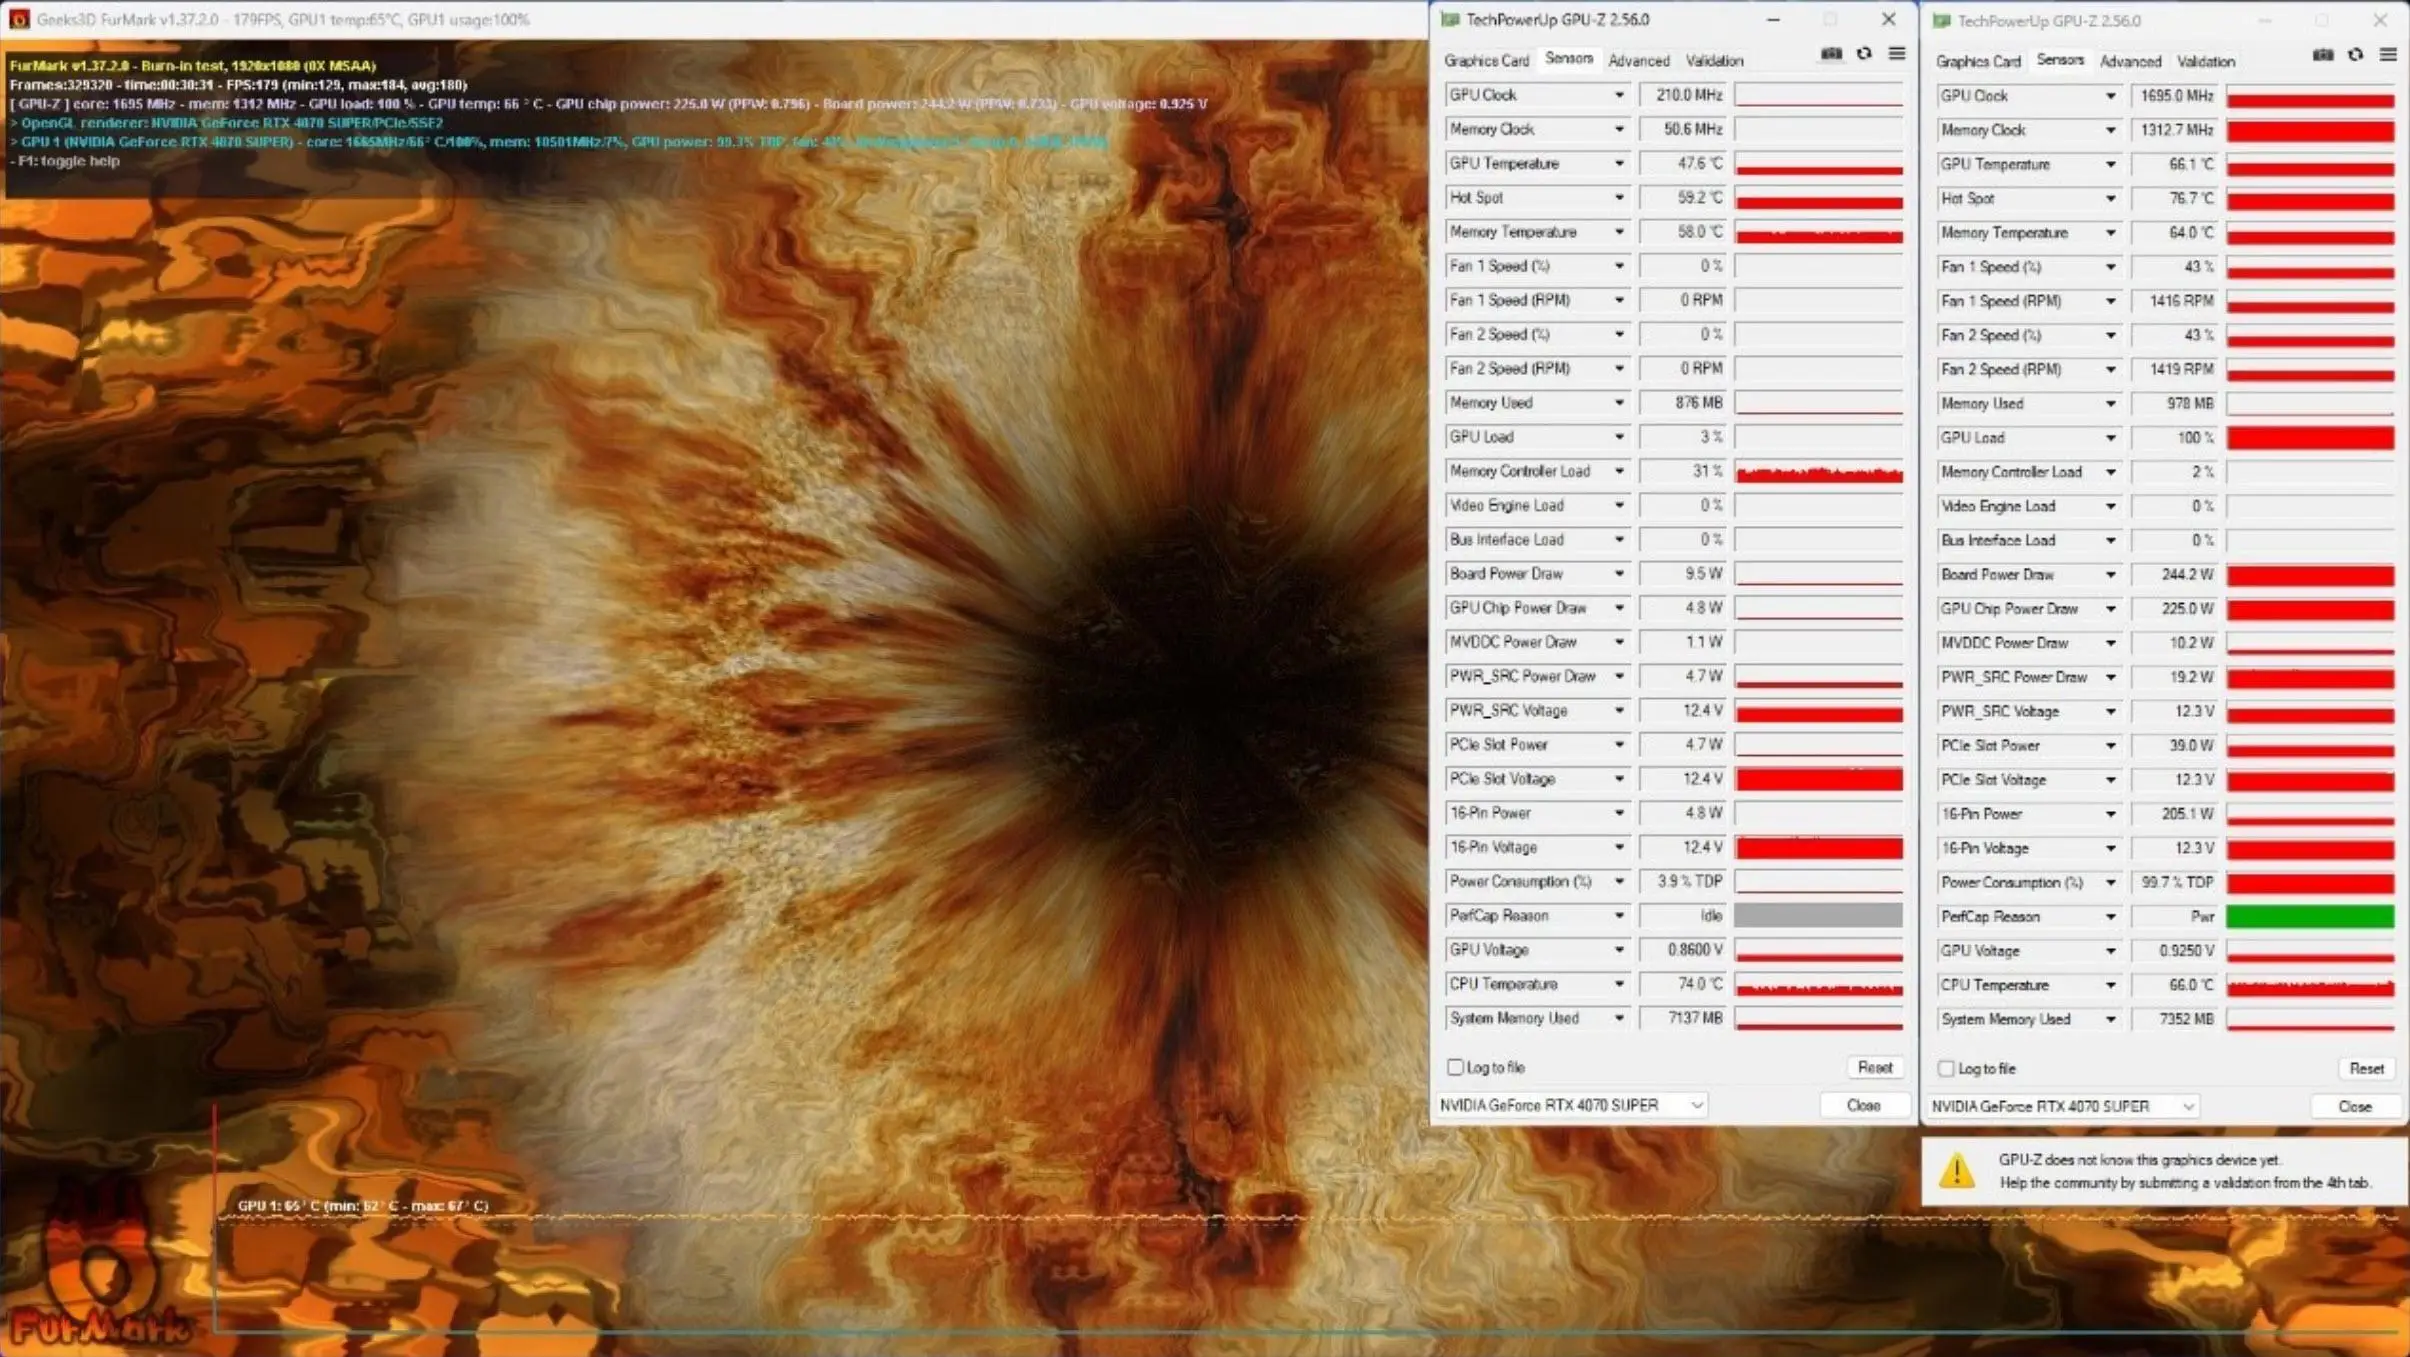Select NVIDIA GeForce RTX 4070 SUPER dropdown
Screen dimensions: 2410x1357
[1574, 1105]
